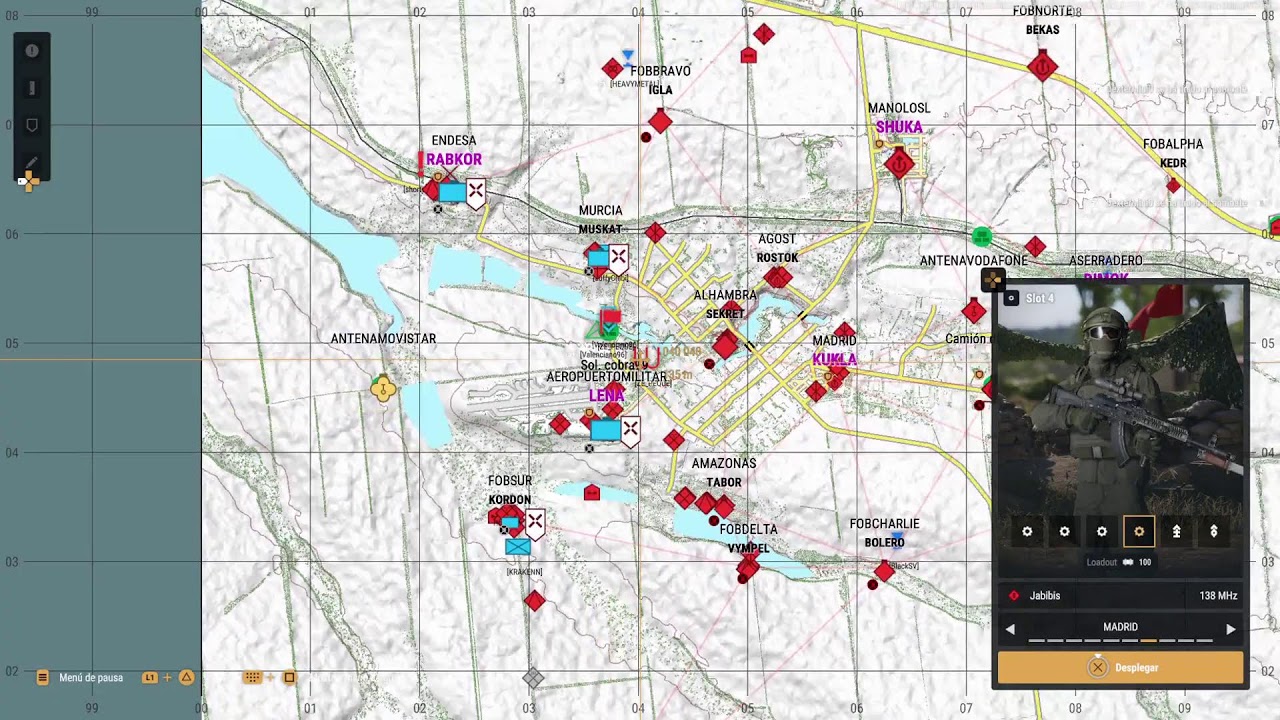Click the LENA label at AEROPUERTOMILITAR

point(606,395)
